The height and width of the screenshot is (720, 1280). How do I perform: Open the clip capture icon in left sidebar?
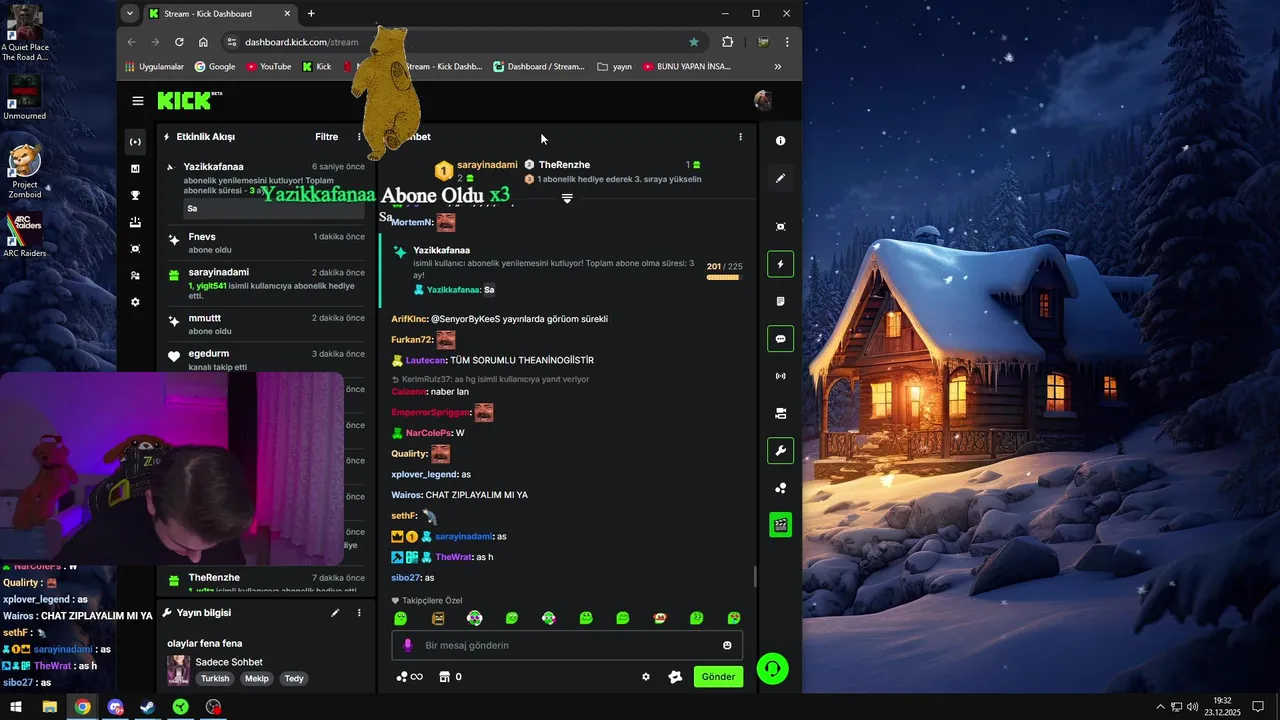[x=136, y=249]
